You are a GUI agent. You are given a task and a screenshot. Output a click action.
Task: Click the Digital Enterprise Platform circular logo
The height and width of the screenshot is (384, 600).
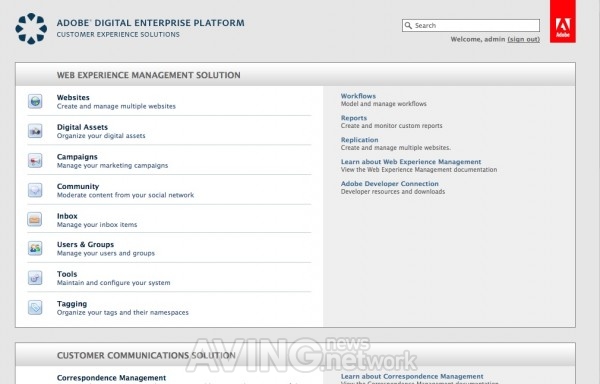(x=31, y=29)
